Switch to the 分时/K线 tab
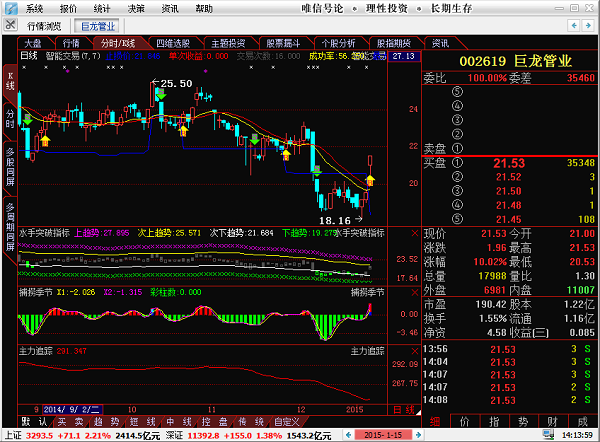This screenshot has height=442, width=600. click(x=118, y=43)
